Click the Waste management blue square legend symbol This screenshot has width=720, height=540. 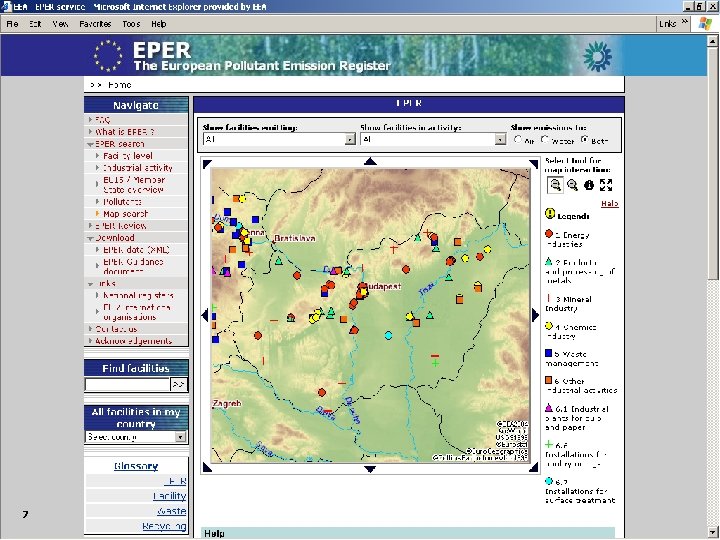pos(548,353)
